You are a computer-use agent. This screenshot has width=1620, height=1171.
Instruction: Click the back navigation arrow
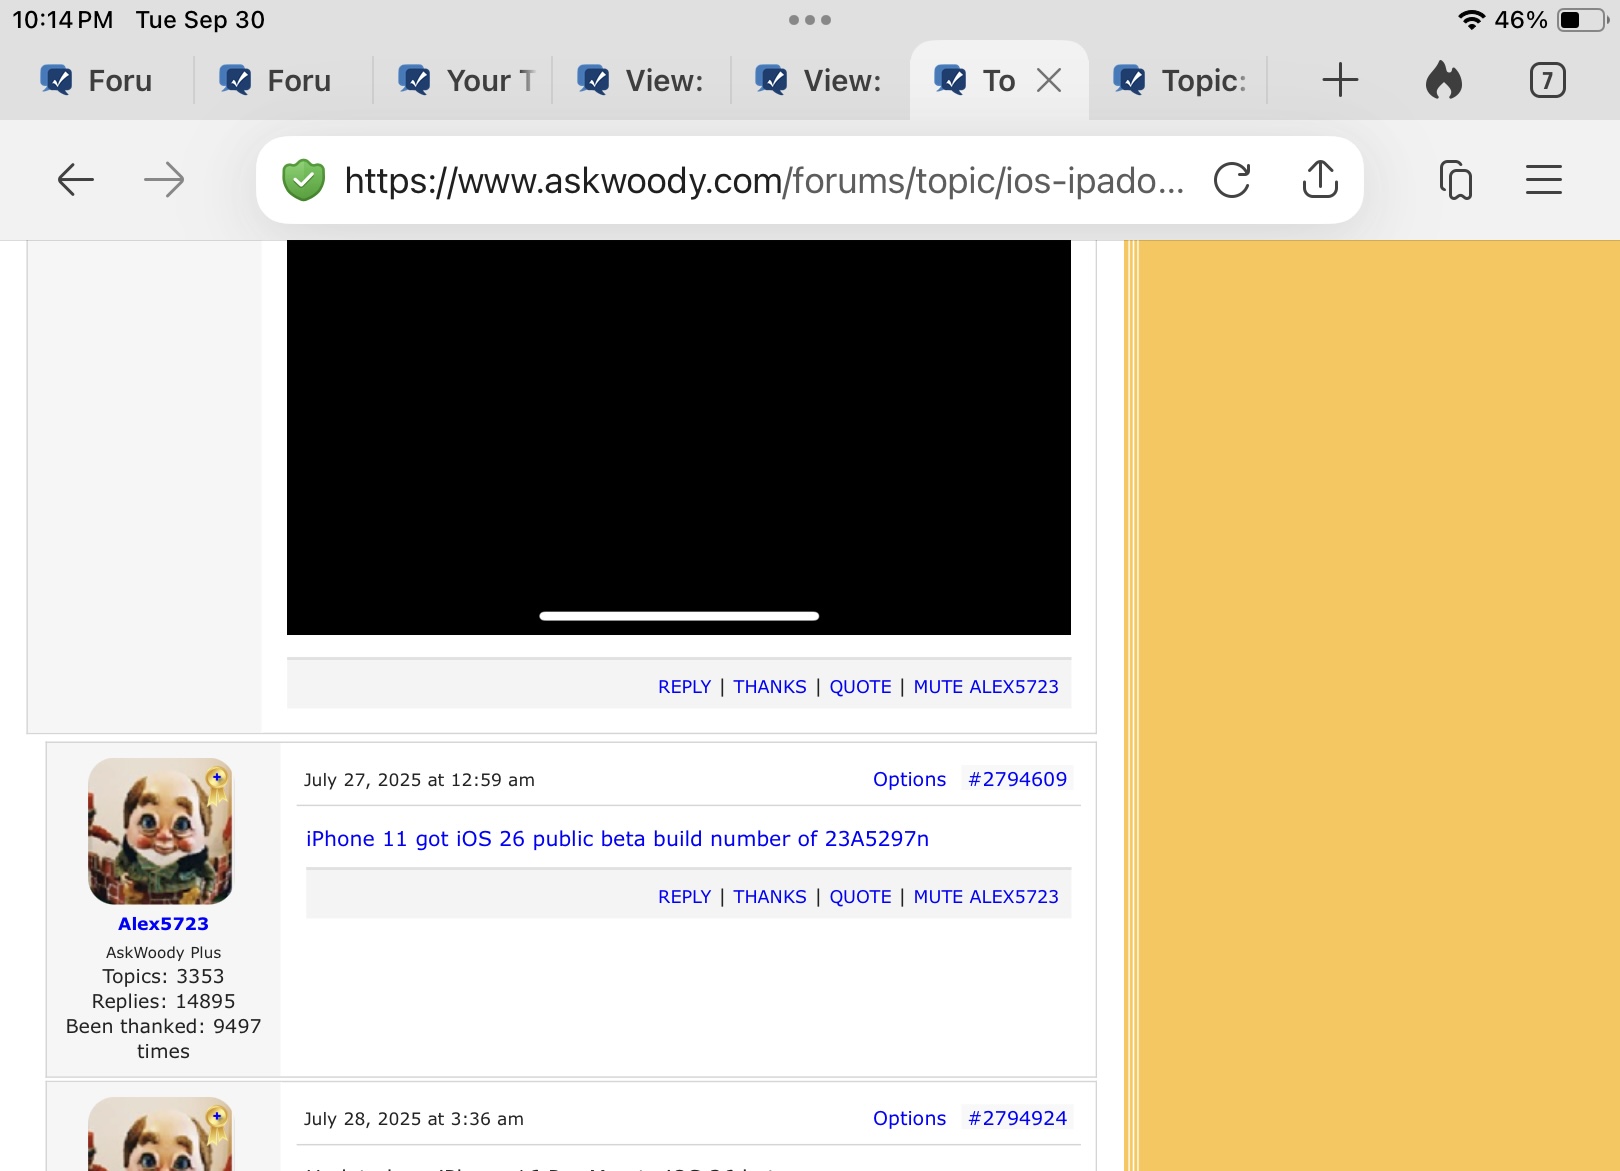pyautogui.click(x=75, y=181)
